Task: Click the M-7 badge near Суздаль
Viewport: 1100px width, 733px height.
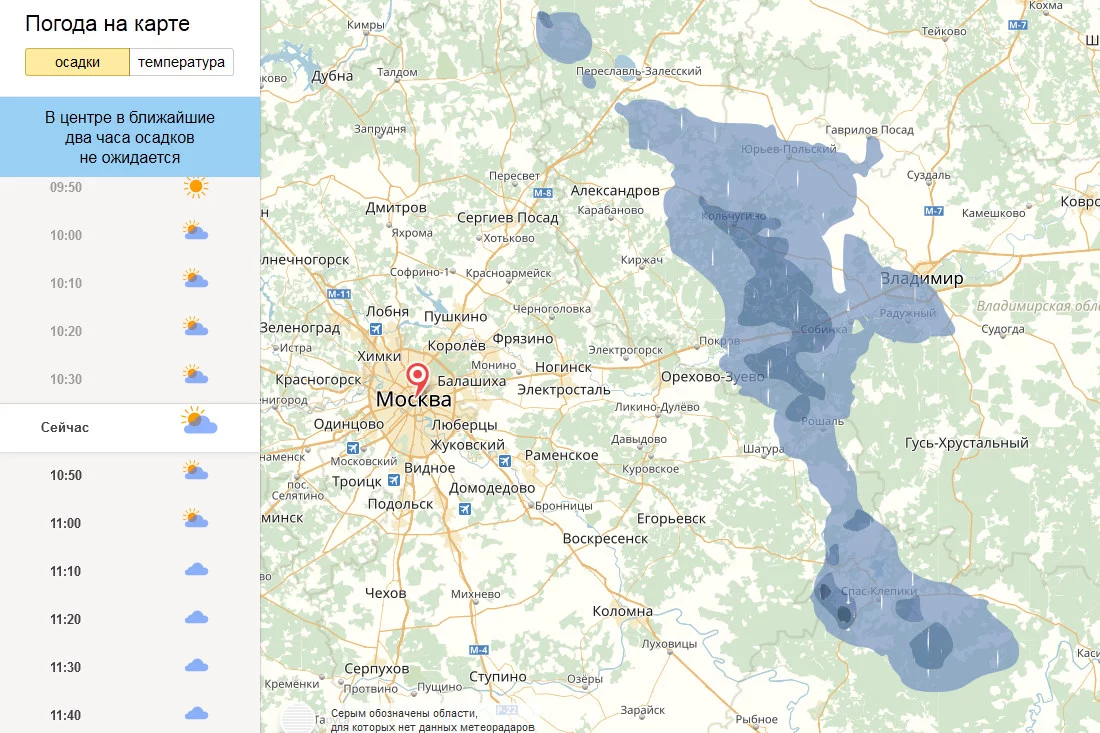Action: coord(933,211)
